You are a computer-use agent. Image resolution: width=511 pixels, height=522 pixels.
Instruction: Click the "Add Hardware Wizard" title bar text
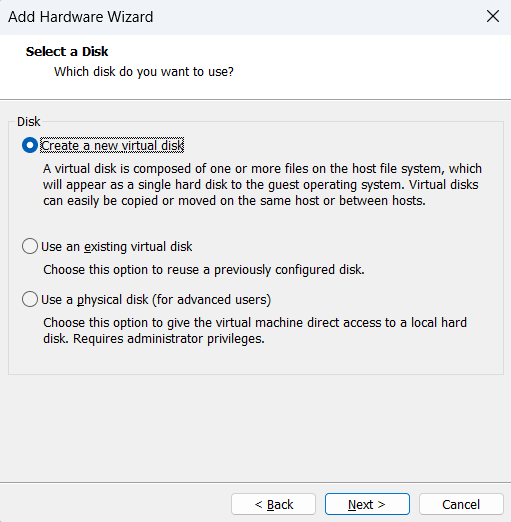(x=81, y=17)
